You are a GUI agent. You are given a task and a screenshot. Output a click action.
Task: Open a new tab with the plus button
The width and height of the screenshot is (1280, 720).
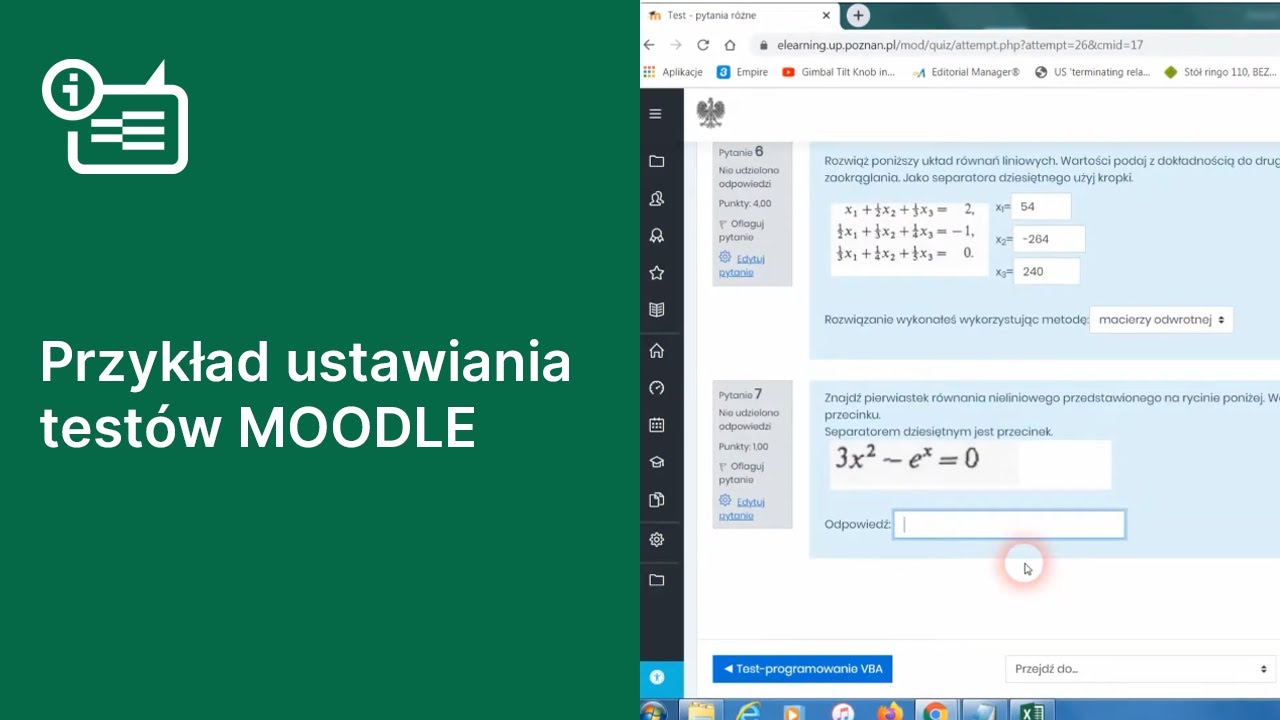click(x=857, y=16)
